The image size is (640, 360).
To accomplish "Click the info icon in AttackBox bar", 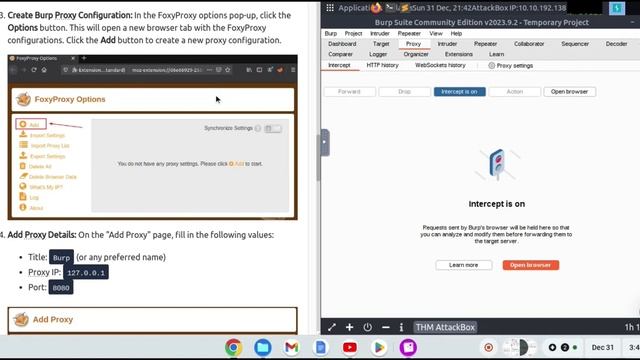I will tap(401, 327).
